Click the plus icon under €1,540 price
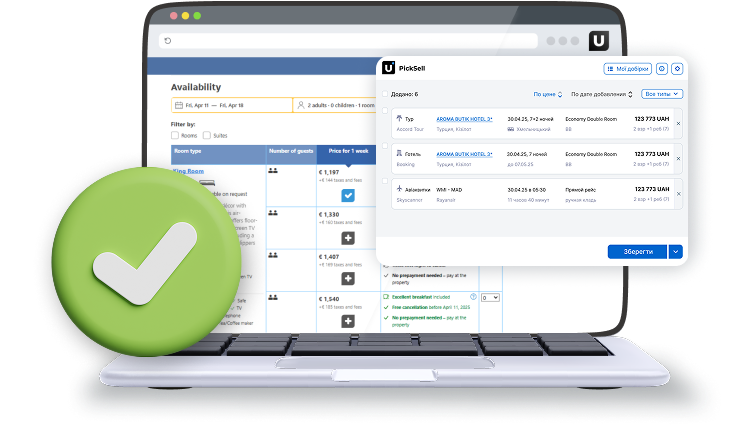 348,321
